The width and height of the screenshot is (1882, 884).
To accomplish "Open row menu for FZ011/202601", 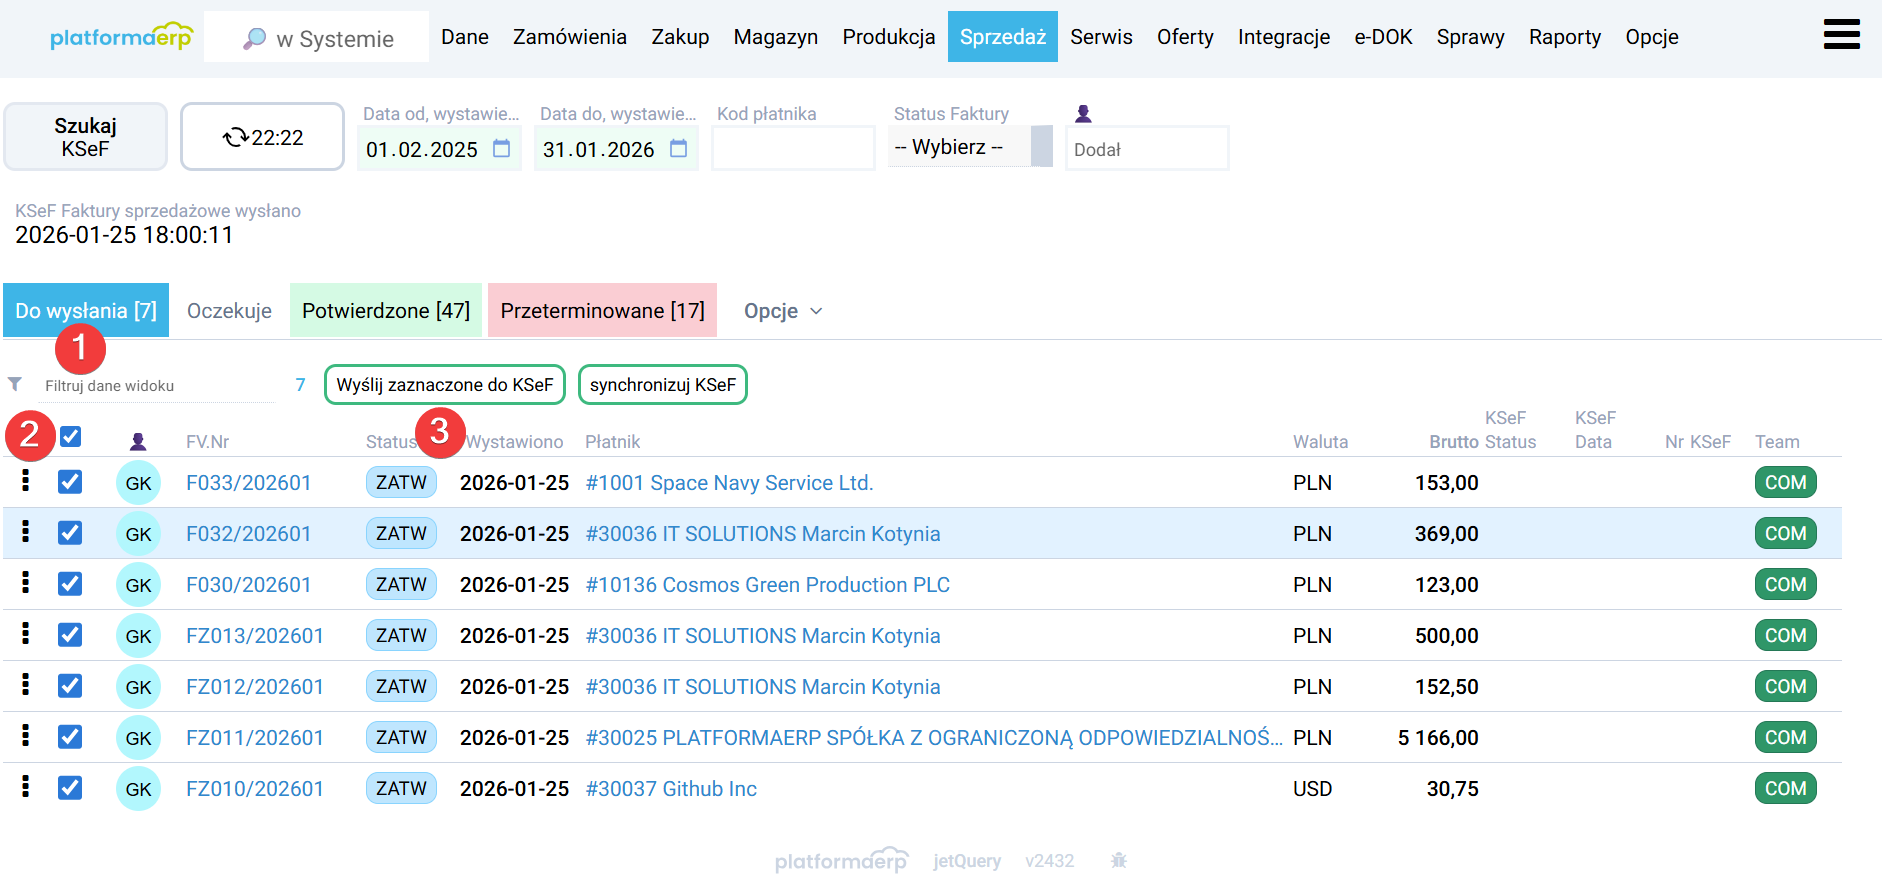I will [x=26, y=736].
